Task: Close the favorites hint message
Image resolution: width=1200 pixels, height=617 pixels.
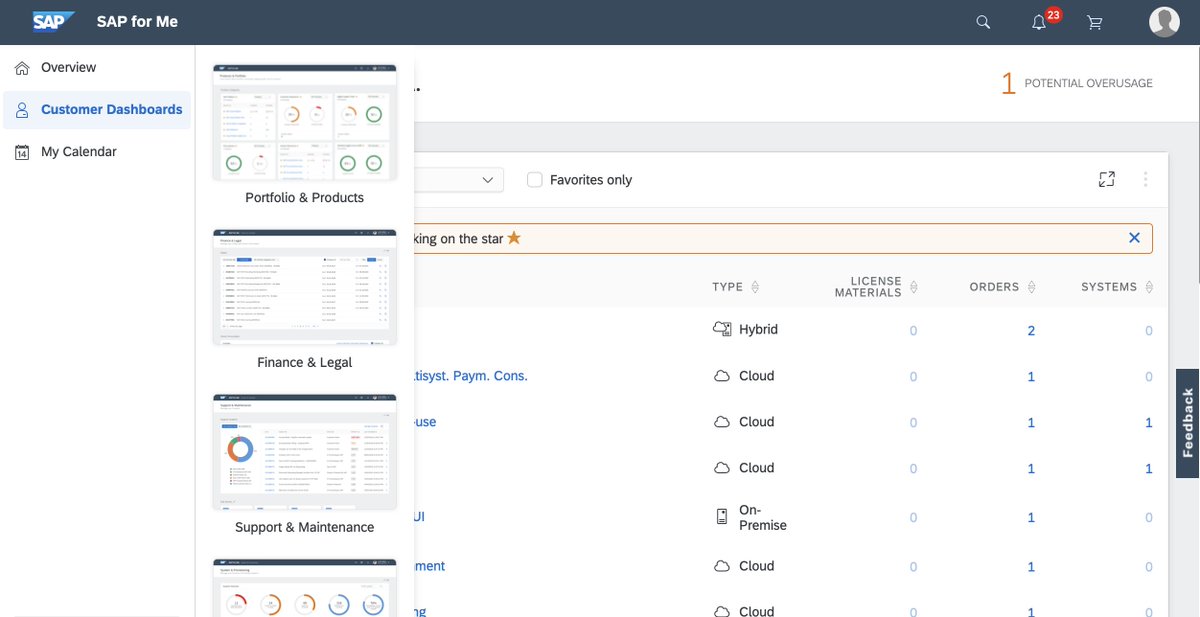Action: (1134, 238)
